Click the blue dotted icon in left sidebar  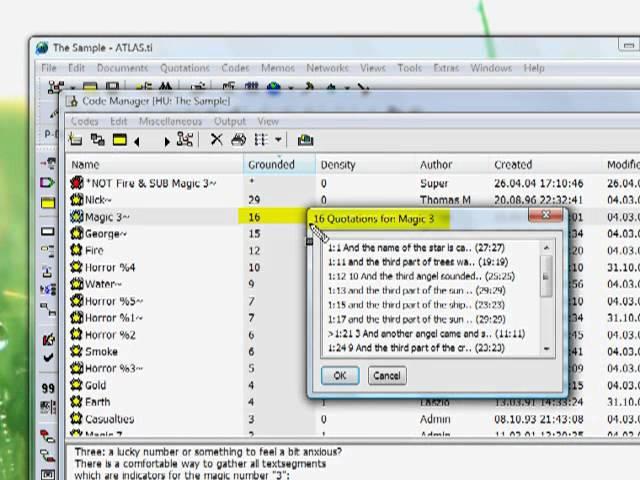click(48, 290)
